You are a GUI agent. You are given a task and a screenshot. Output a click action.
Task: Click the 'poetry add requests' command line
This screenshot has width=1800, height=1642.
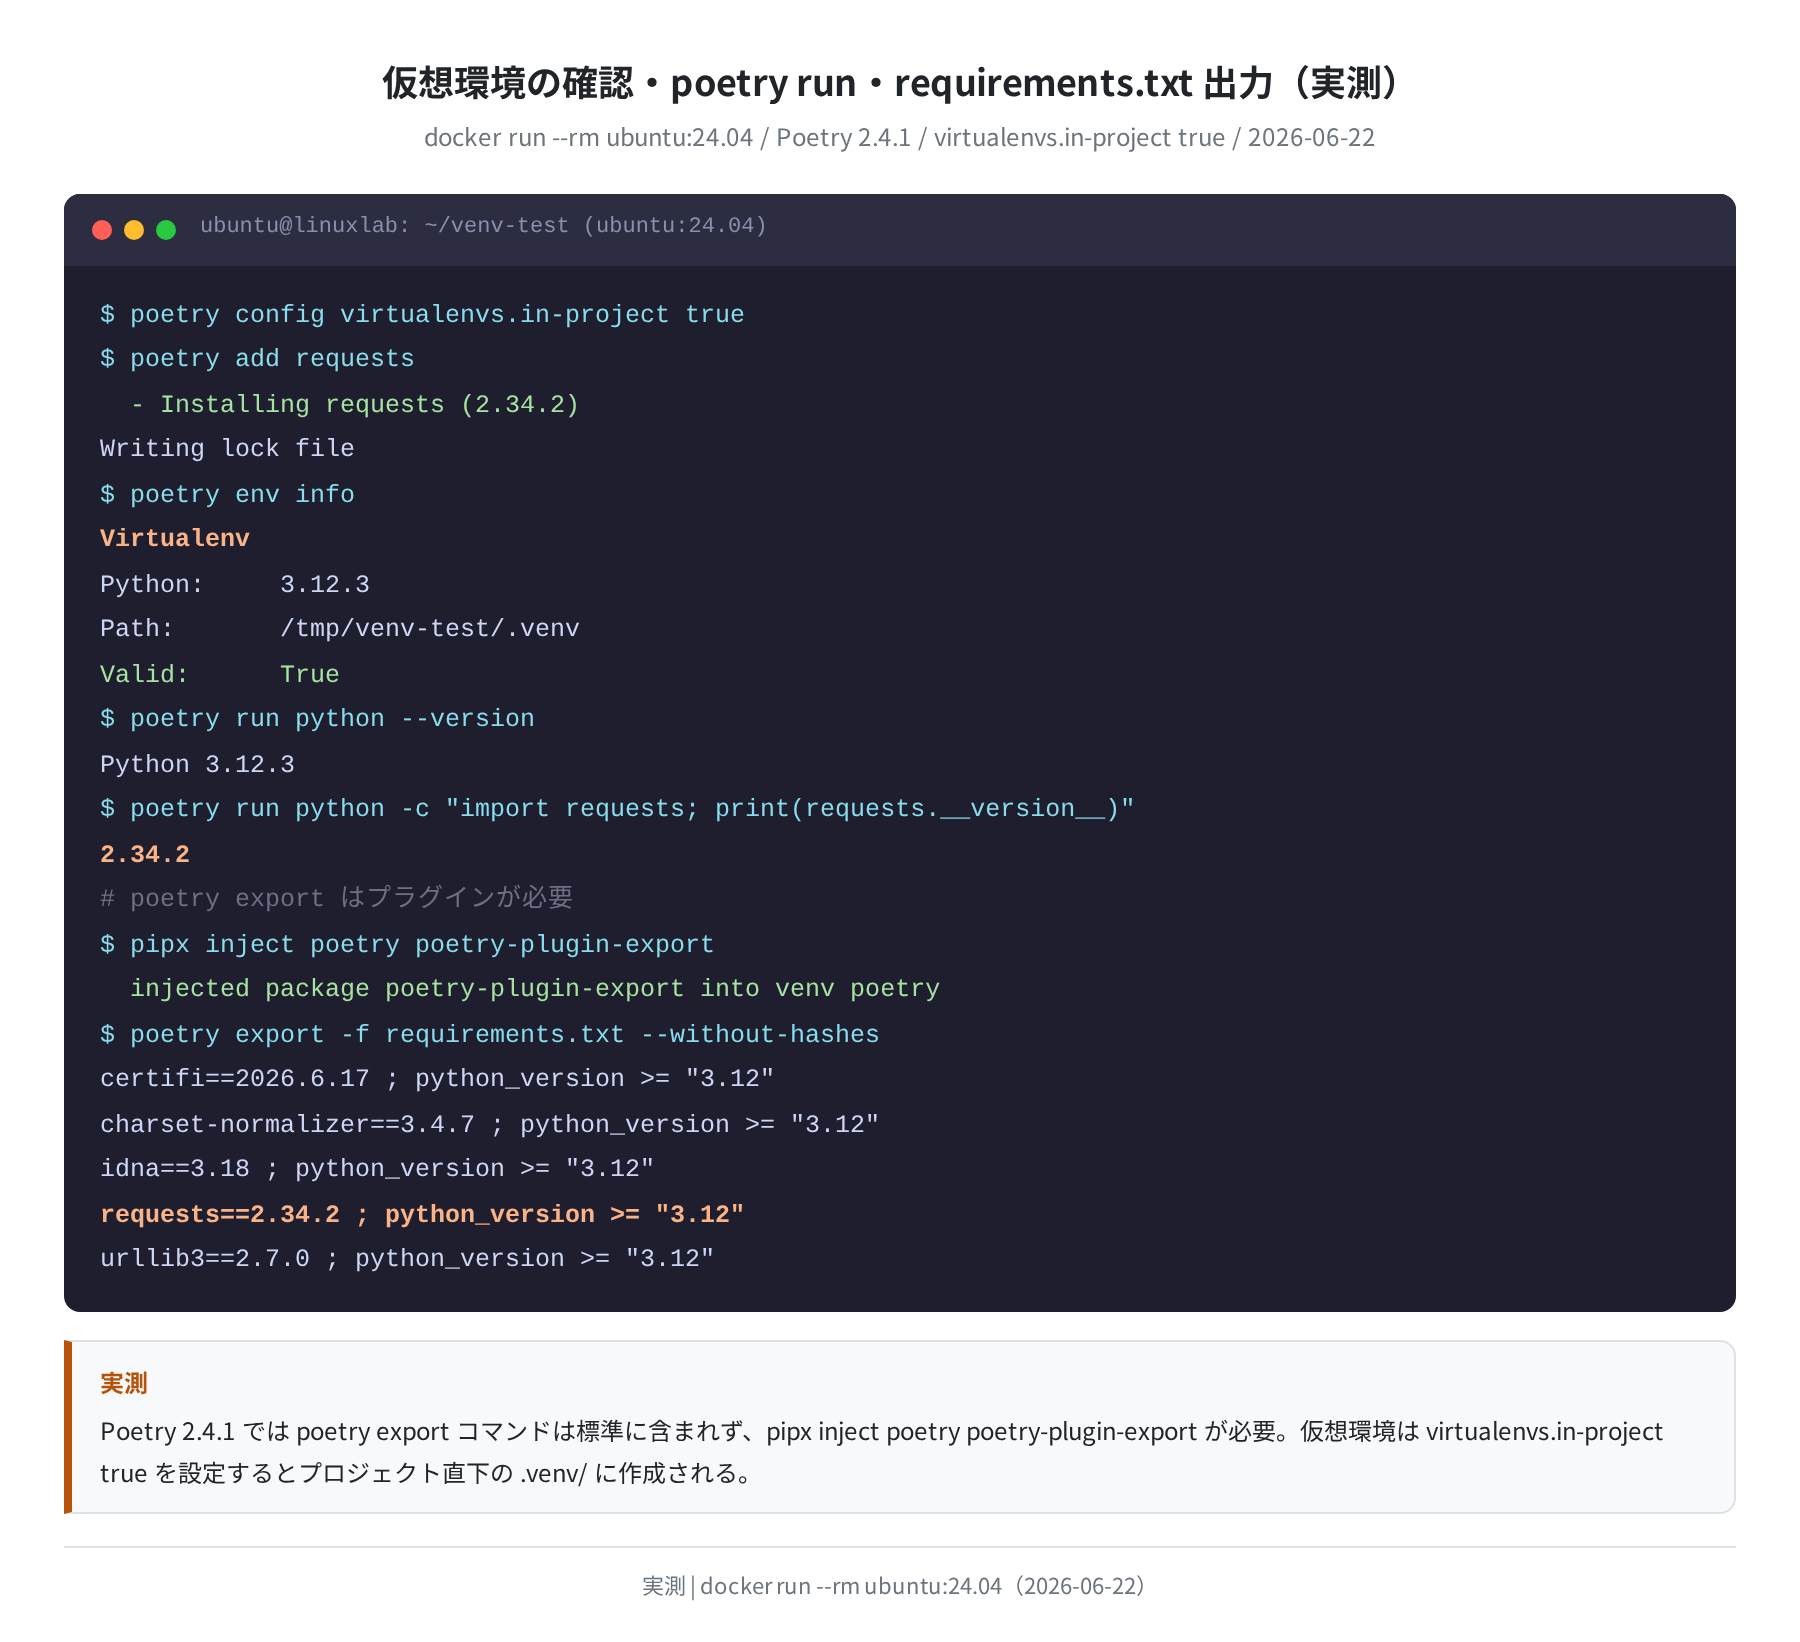coord(257,359)
